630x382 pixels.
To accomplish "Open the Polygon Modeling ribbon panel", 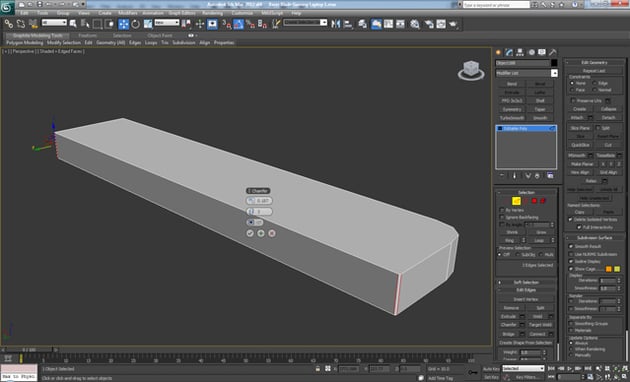I will coord(25,43).
